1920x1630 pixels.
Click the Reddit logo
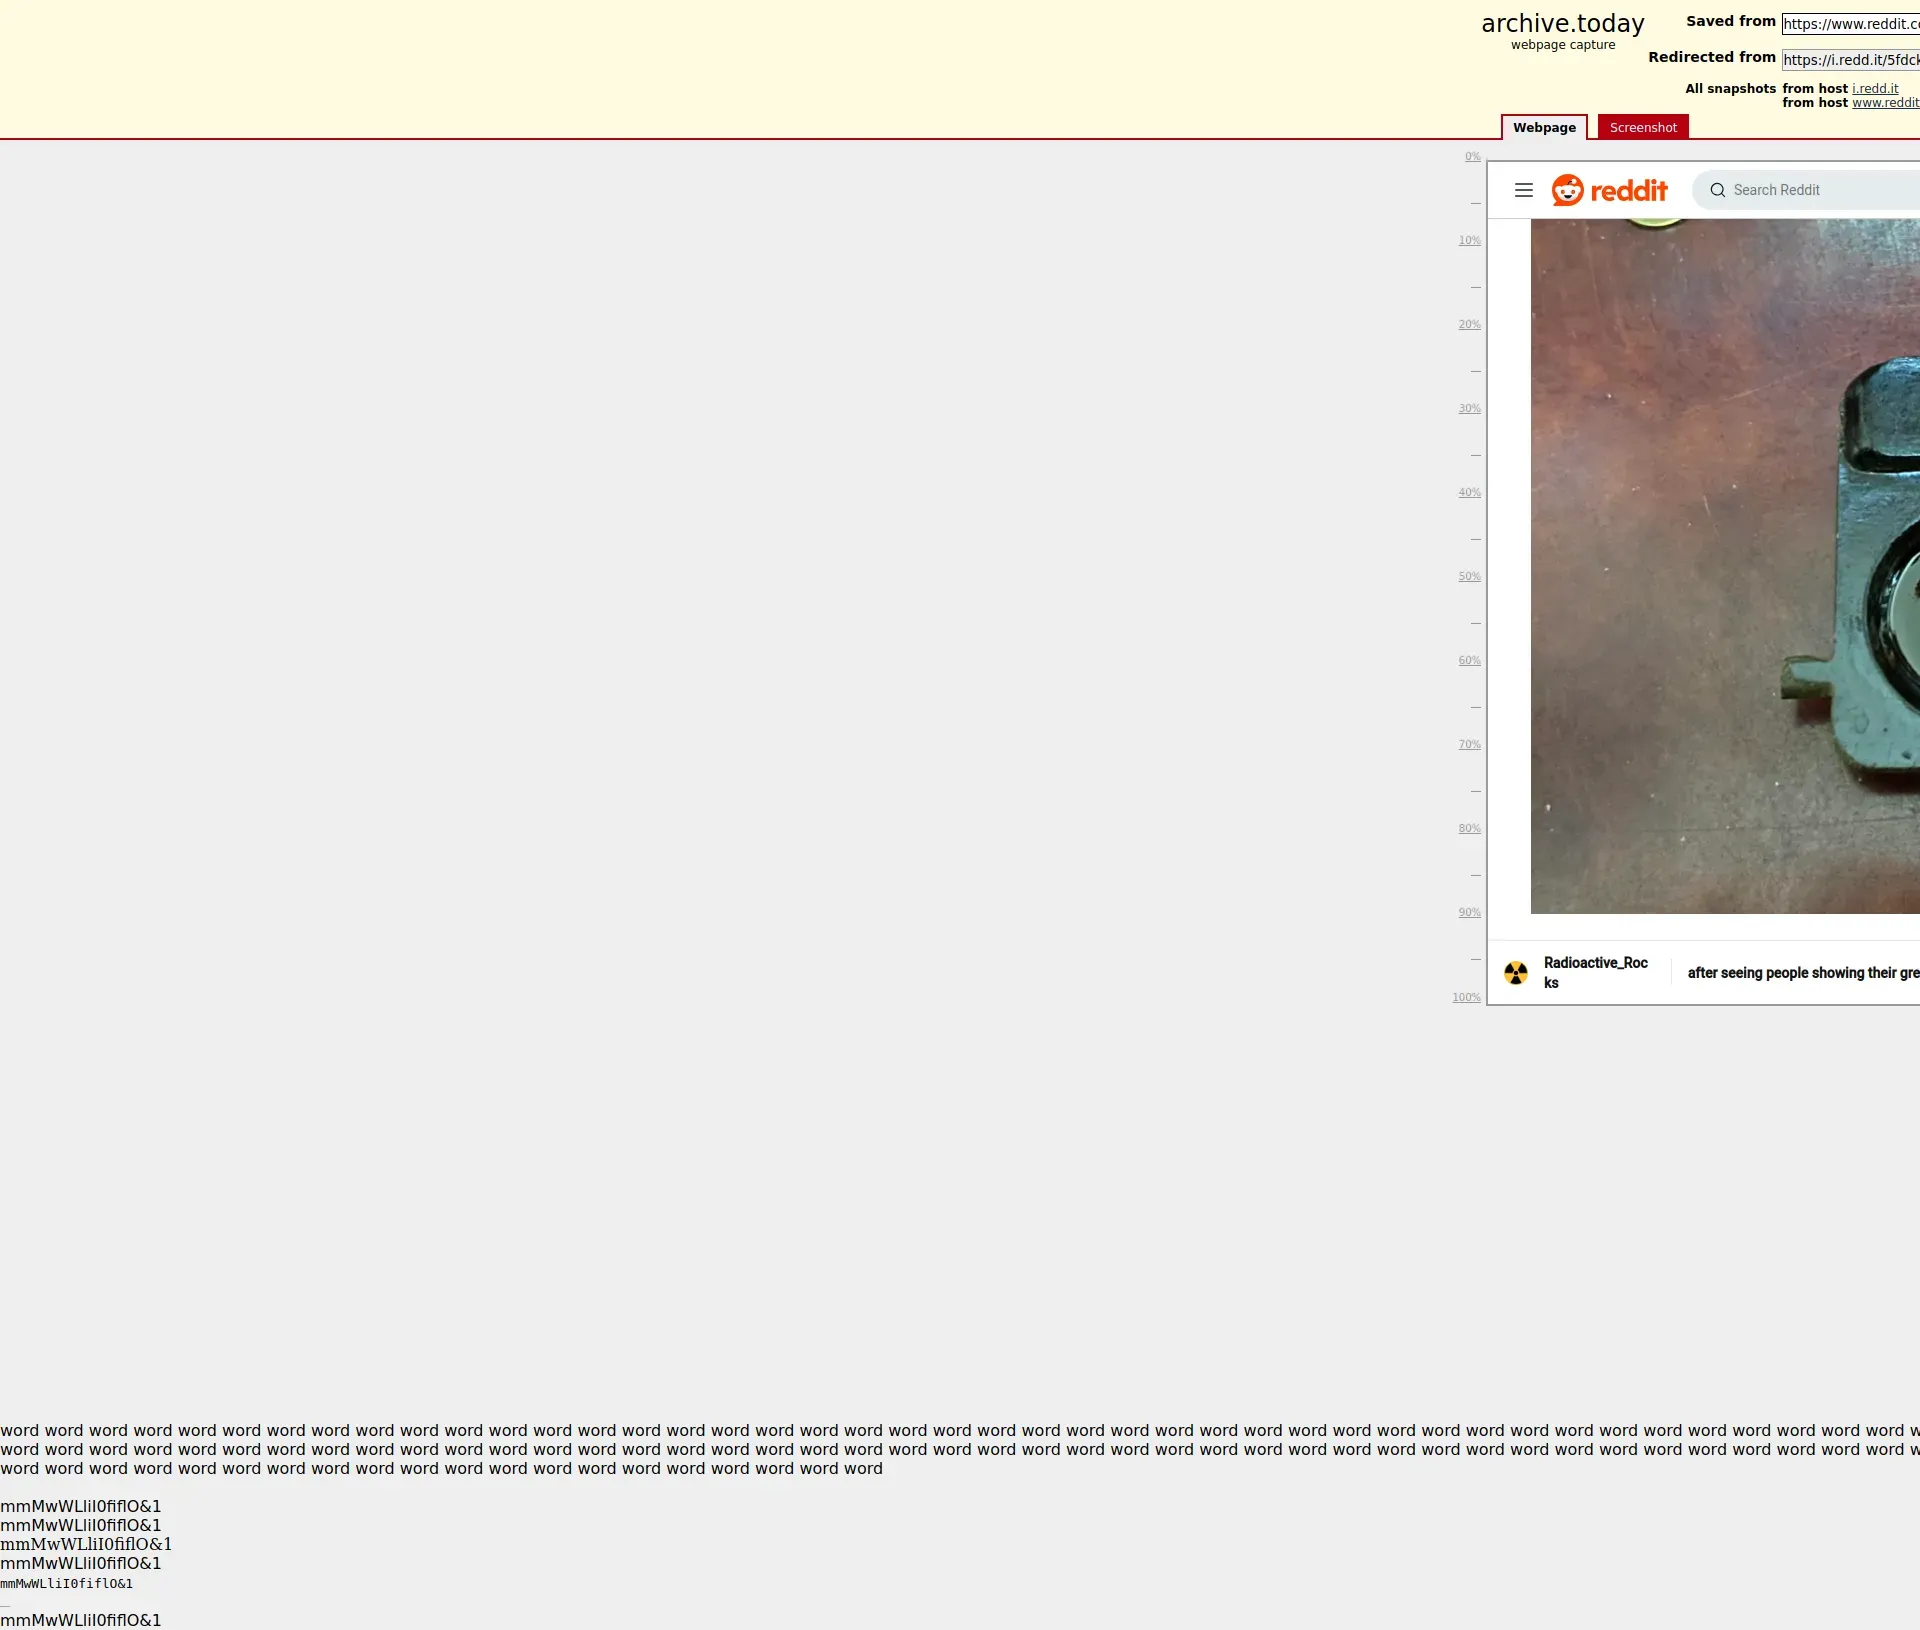point(1609,190)
